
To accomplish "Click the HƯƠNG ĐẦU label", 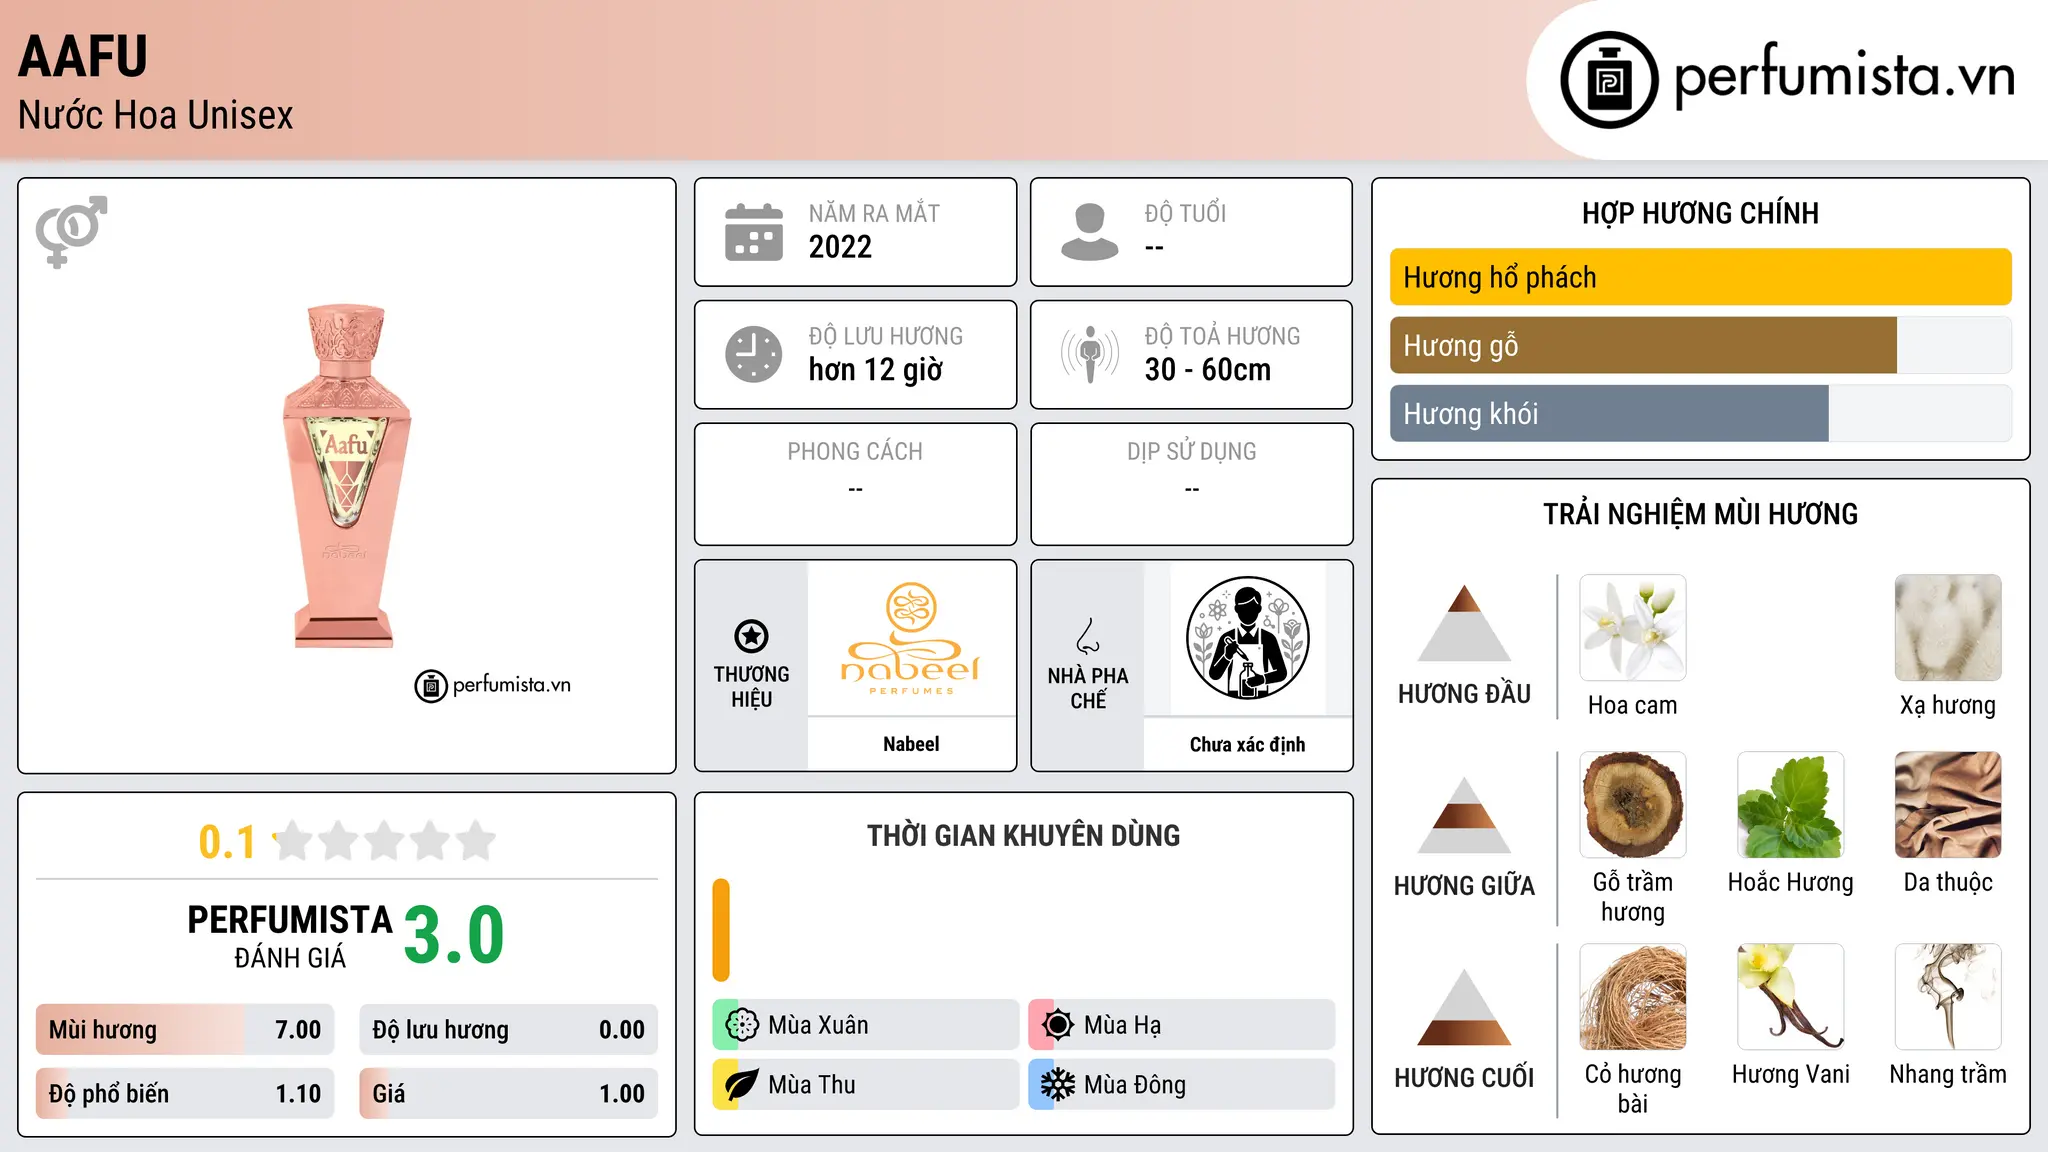I will tap(1464, 694).
